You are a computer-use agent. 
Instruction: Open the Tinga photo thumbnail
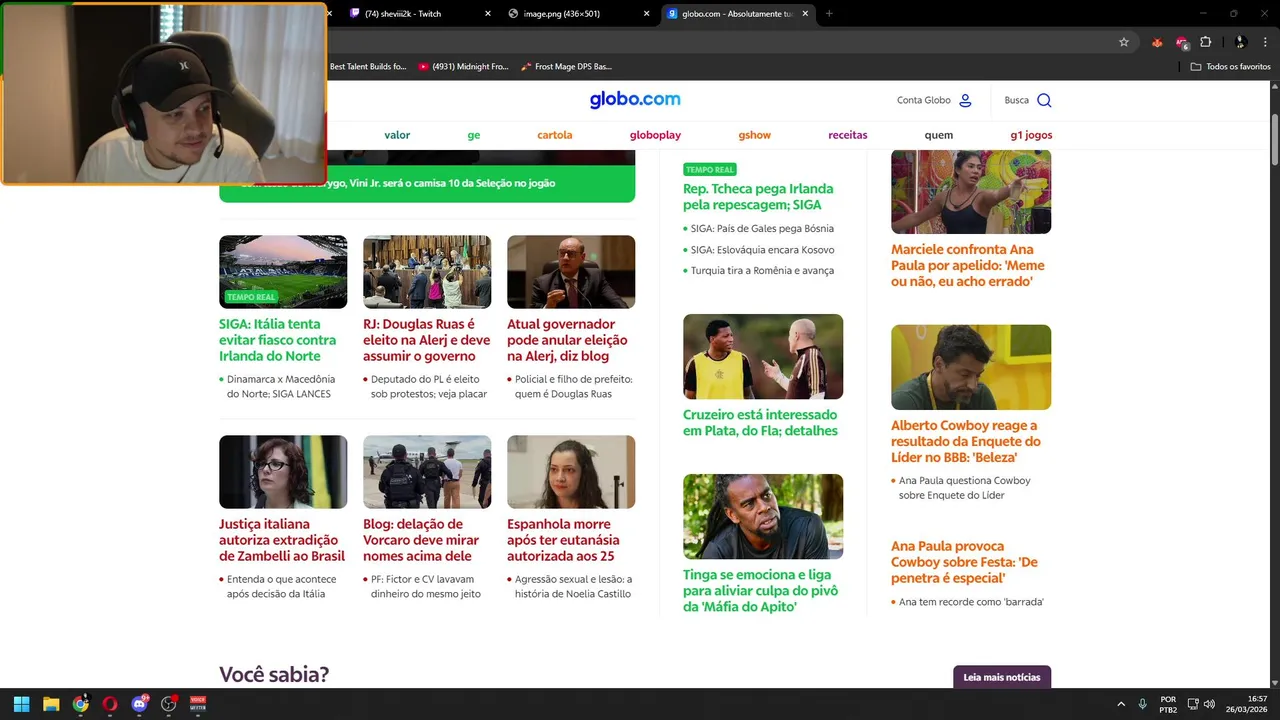[x=763, y=516]
